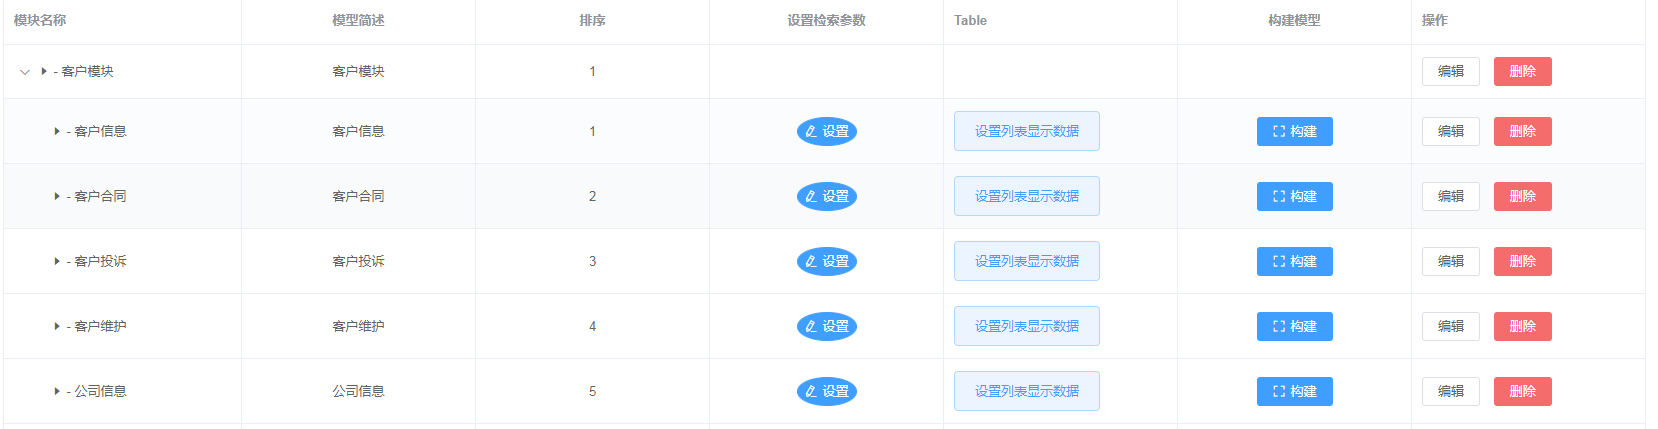Edit the 客户维护 row
This screenshot has width=1658, height=429.
click(x=1451, y=327)
